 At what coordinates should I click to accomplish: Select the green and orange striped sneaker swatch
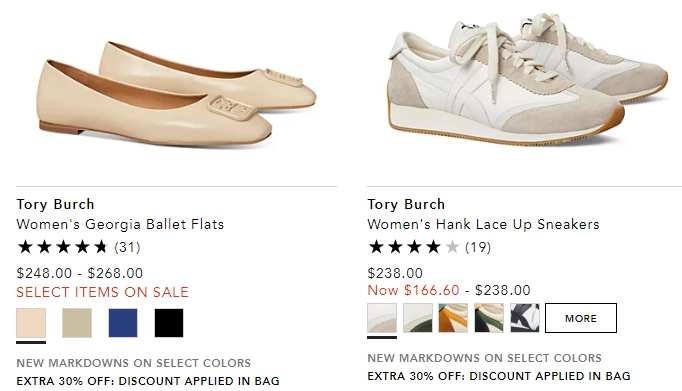[x=489, y=318]
